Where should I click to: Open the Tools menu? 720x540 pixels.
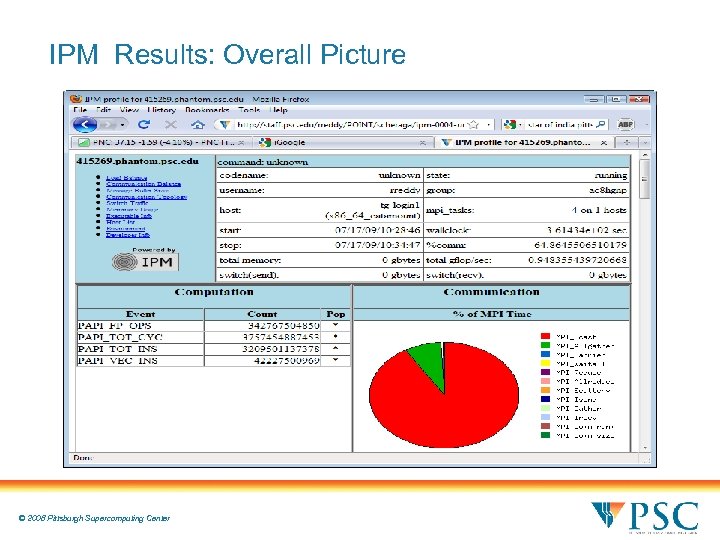click(x=249, y=110)
